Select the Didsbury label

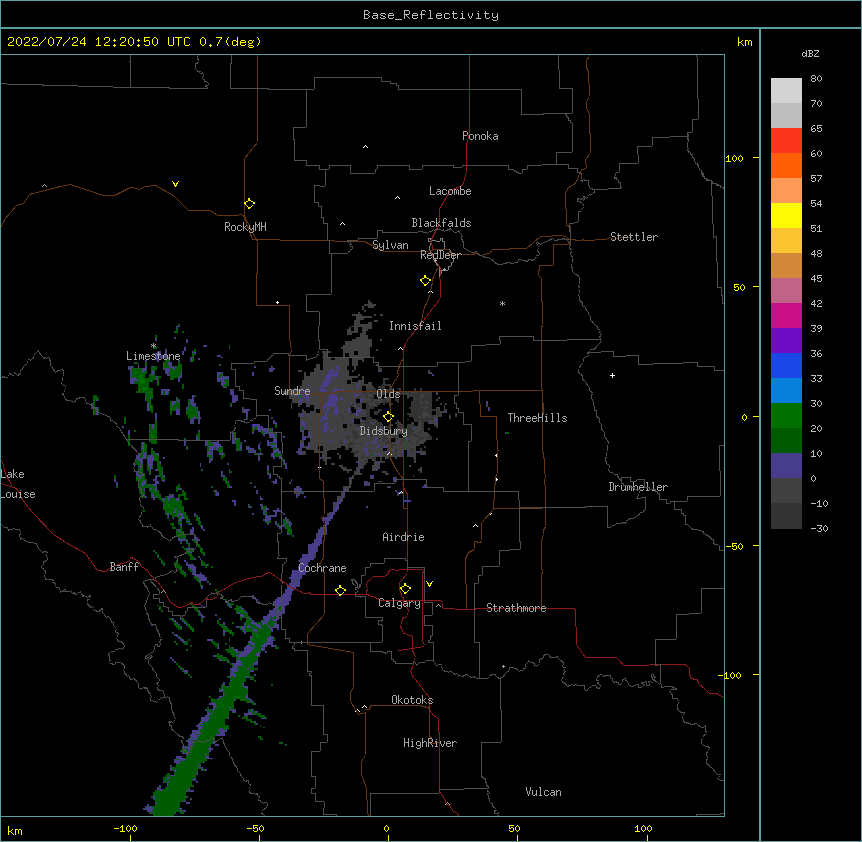click(x=384, y=431)
